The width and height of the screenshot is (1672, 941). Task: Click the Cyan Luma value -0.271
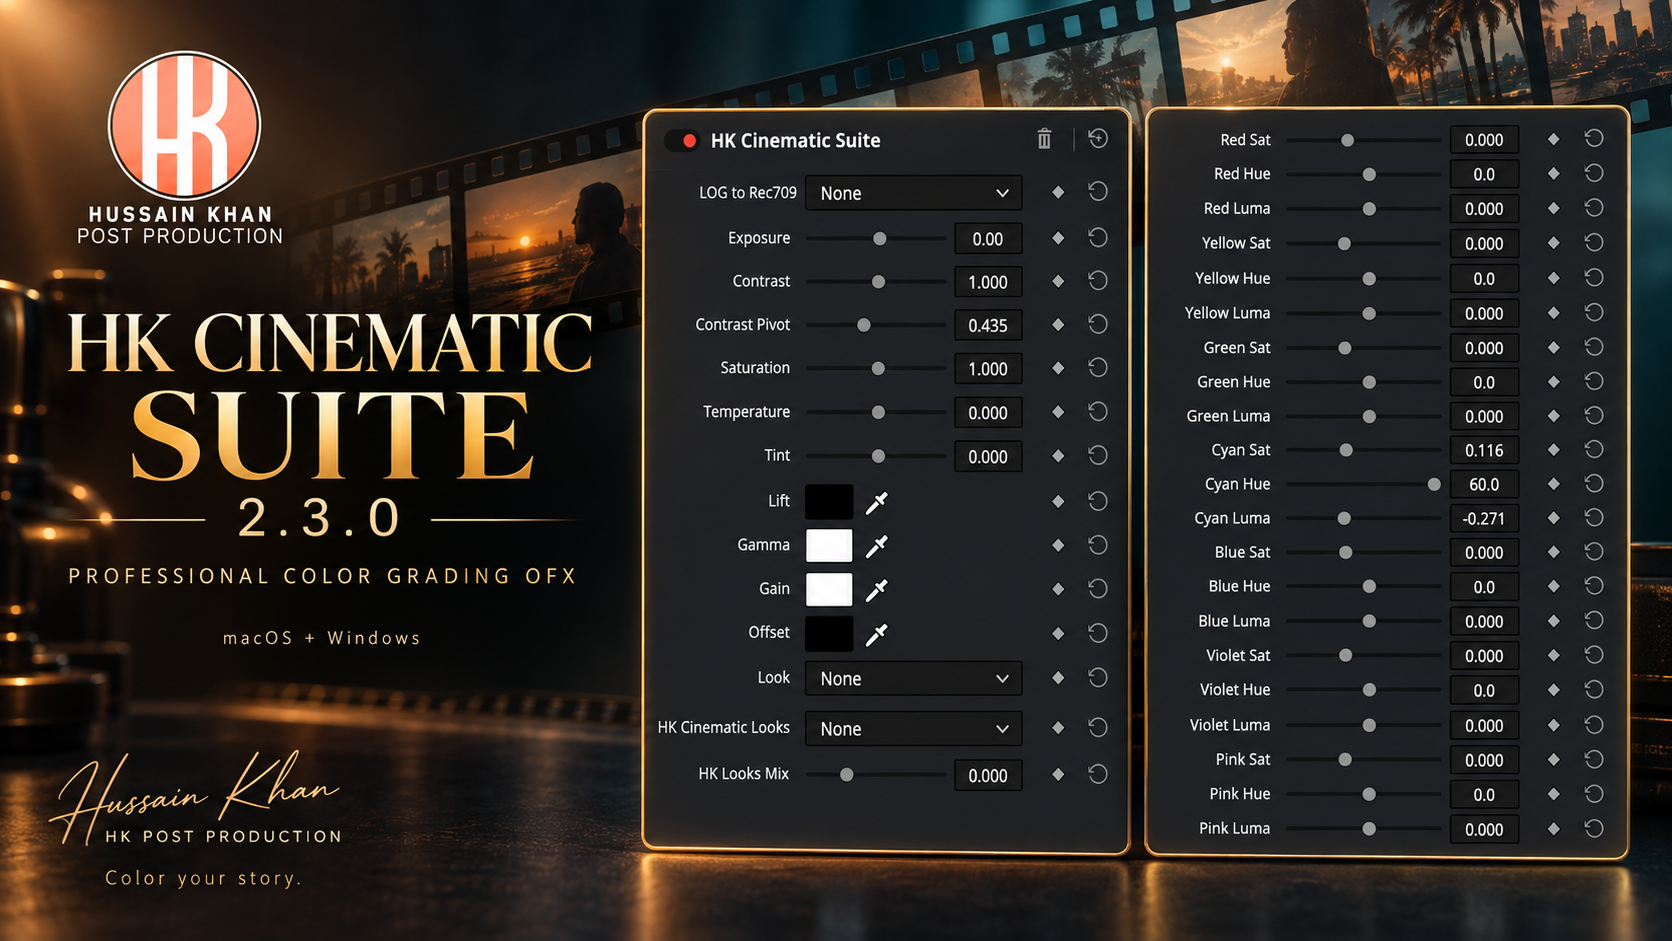click(x=1484, y=519)
